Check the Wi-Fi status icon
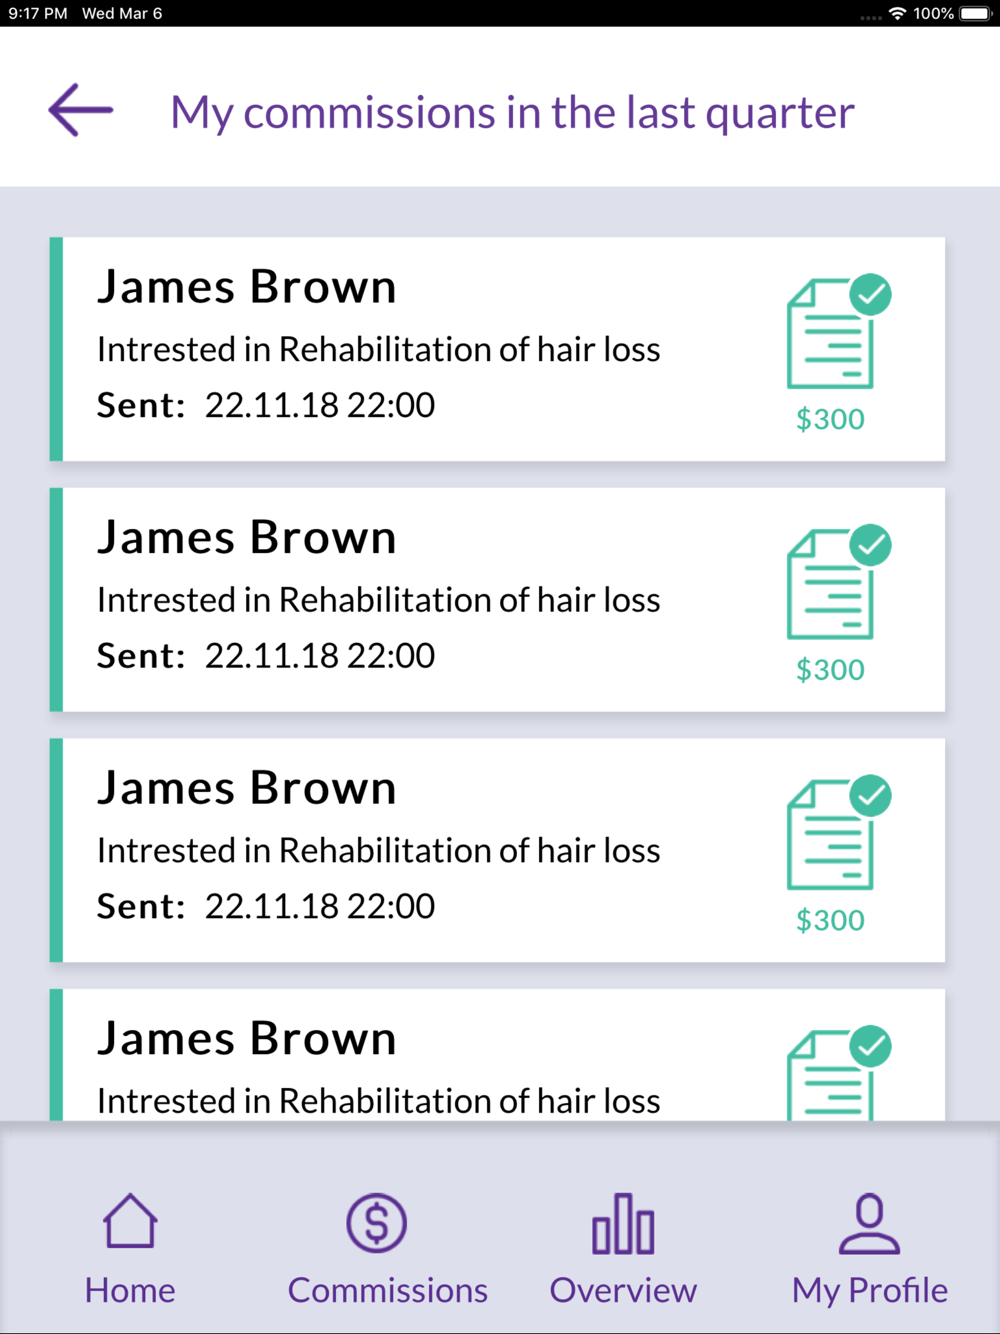The image size is (1000, 1334). [x=897, y=13]
